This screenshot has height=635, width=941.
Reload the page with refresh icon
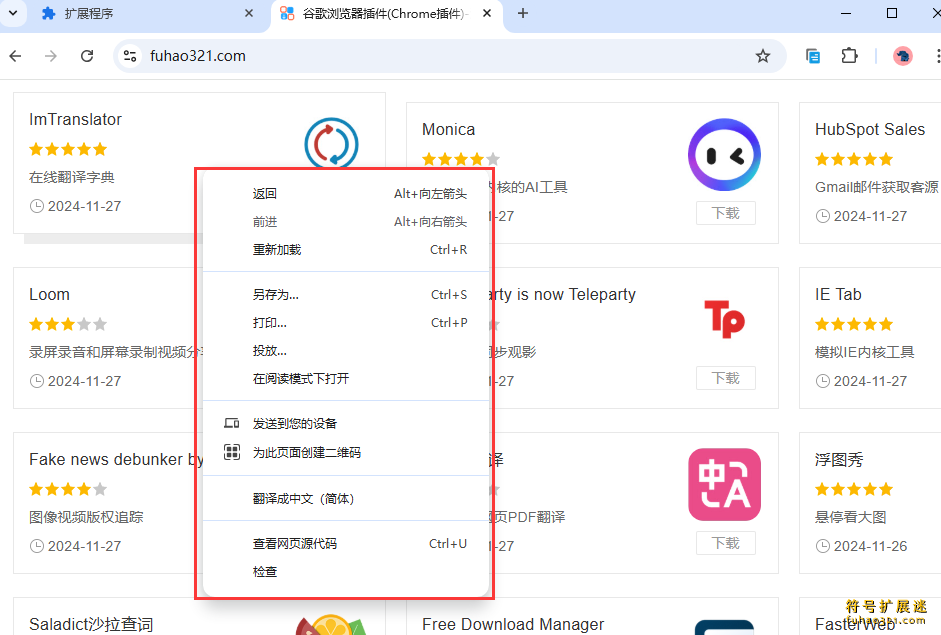[x=87, y=56]
